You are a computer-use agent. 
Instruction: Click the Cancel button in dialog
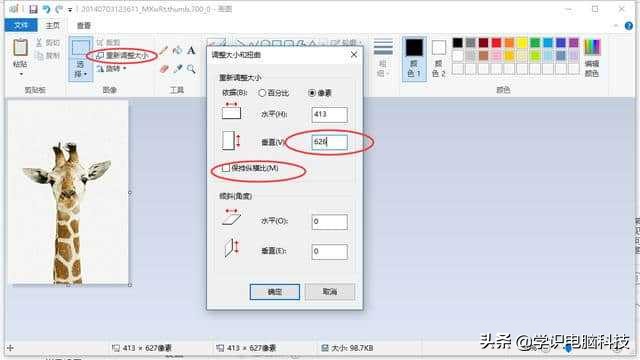click(x=330, y=292)
